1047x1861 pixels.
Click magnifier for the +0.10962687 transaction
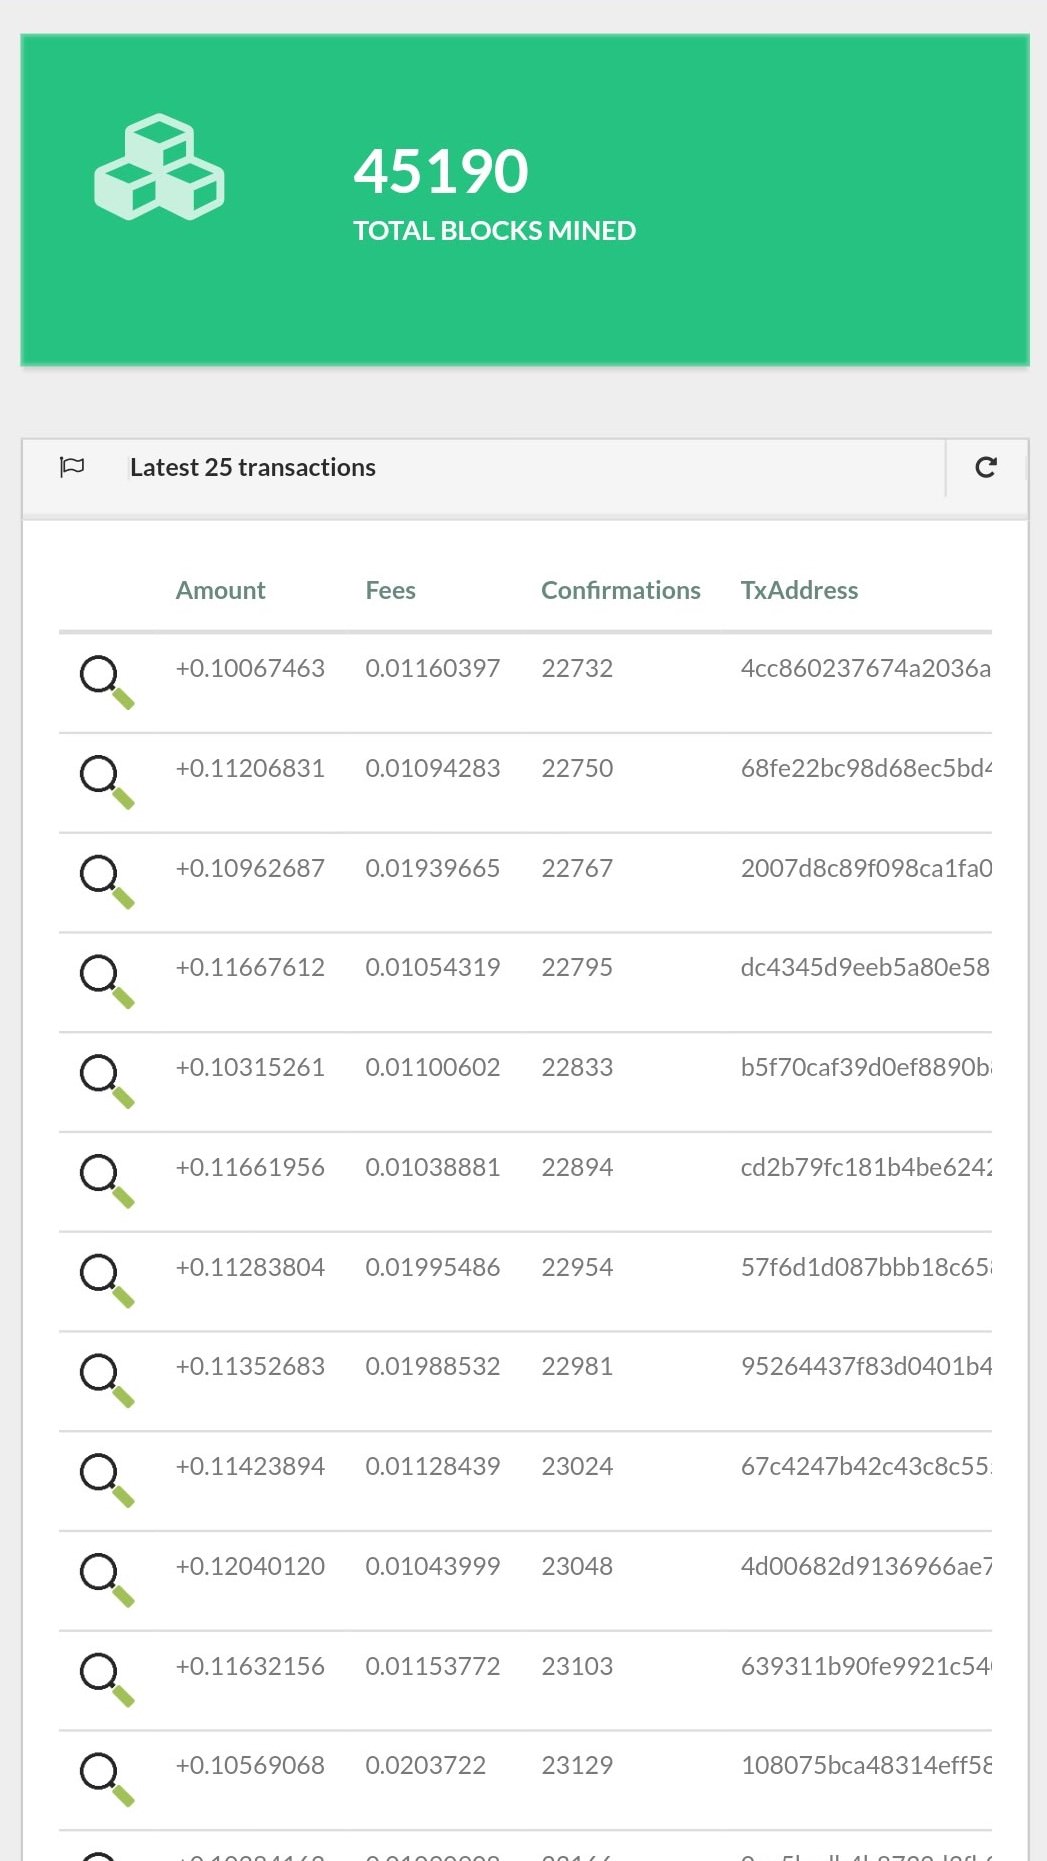tap(106, 881)
